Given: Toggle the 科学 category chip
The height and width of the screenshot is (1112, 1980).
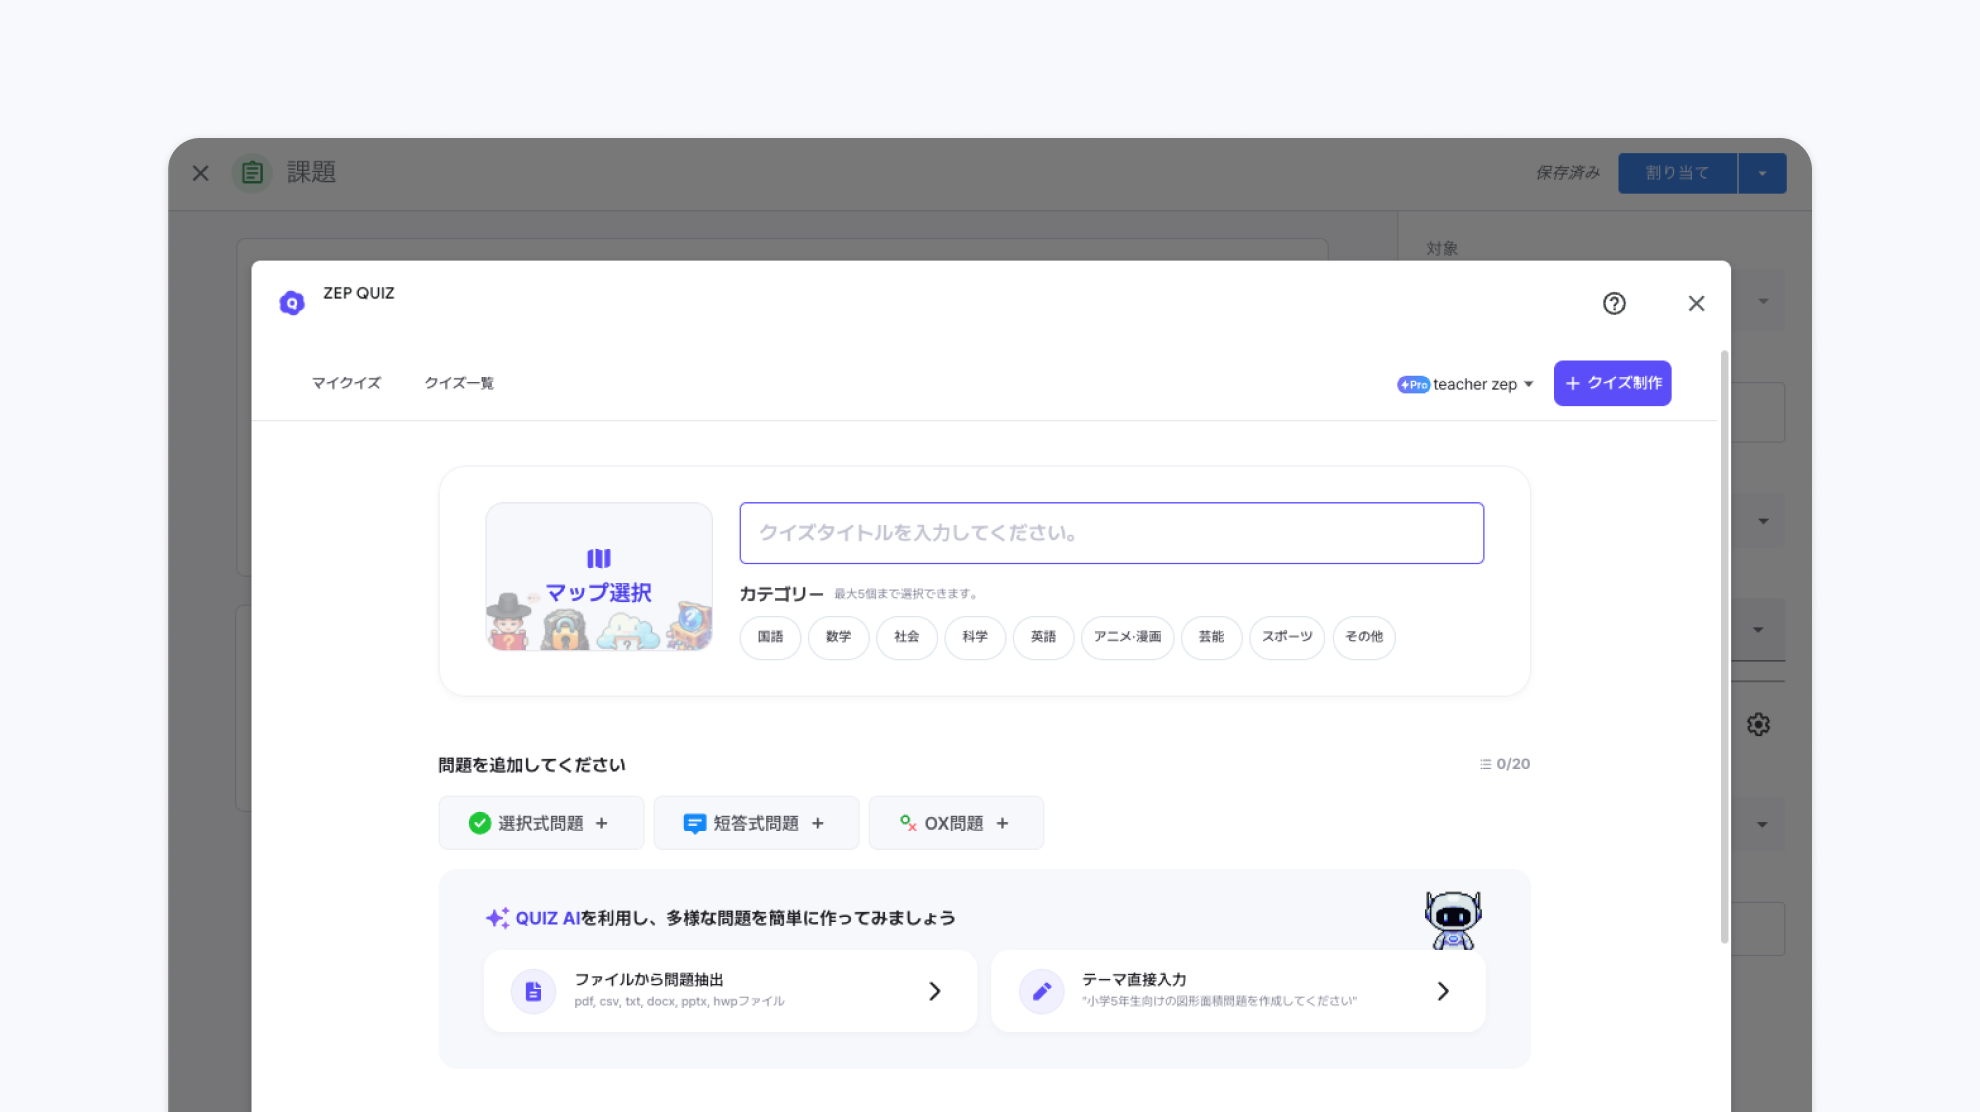Looking at the screenshot, I should [x=974, y=637].
